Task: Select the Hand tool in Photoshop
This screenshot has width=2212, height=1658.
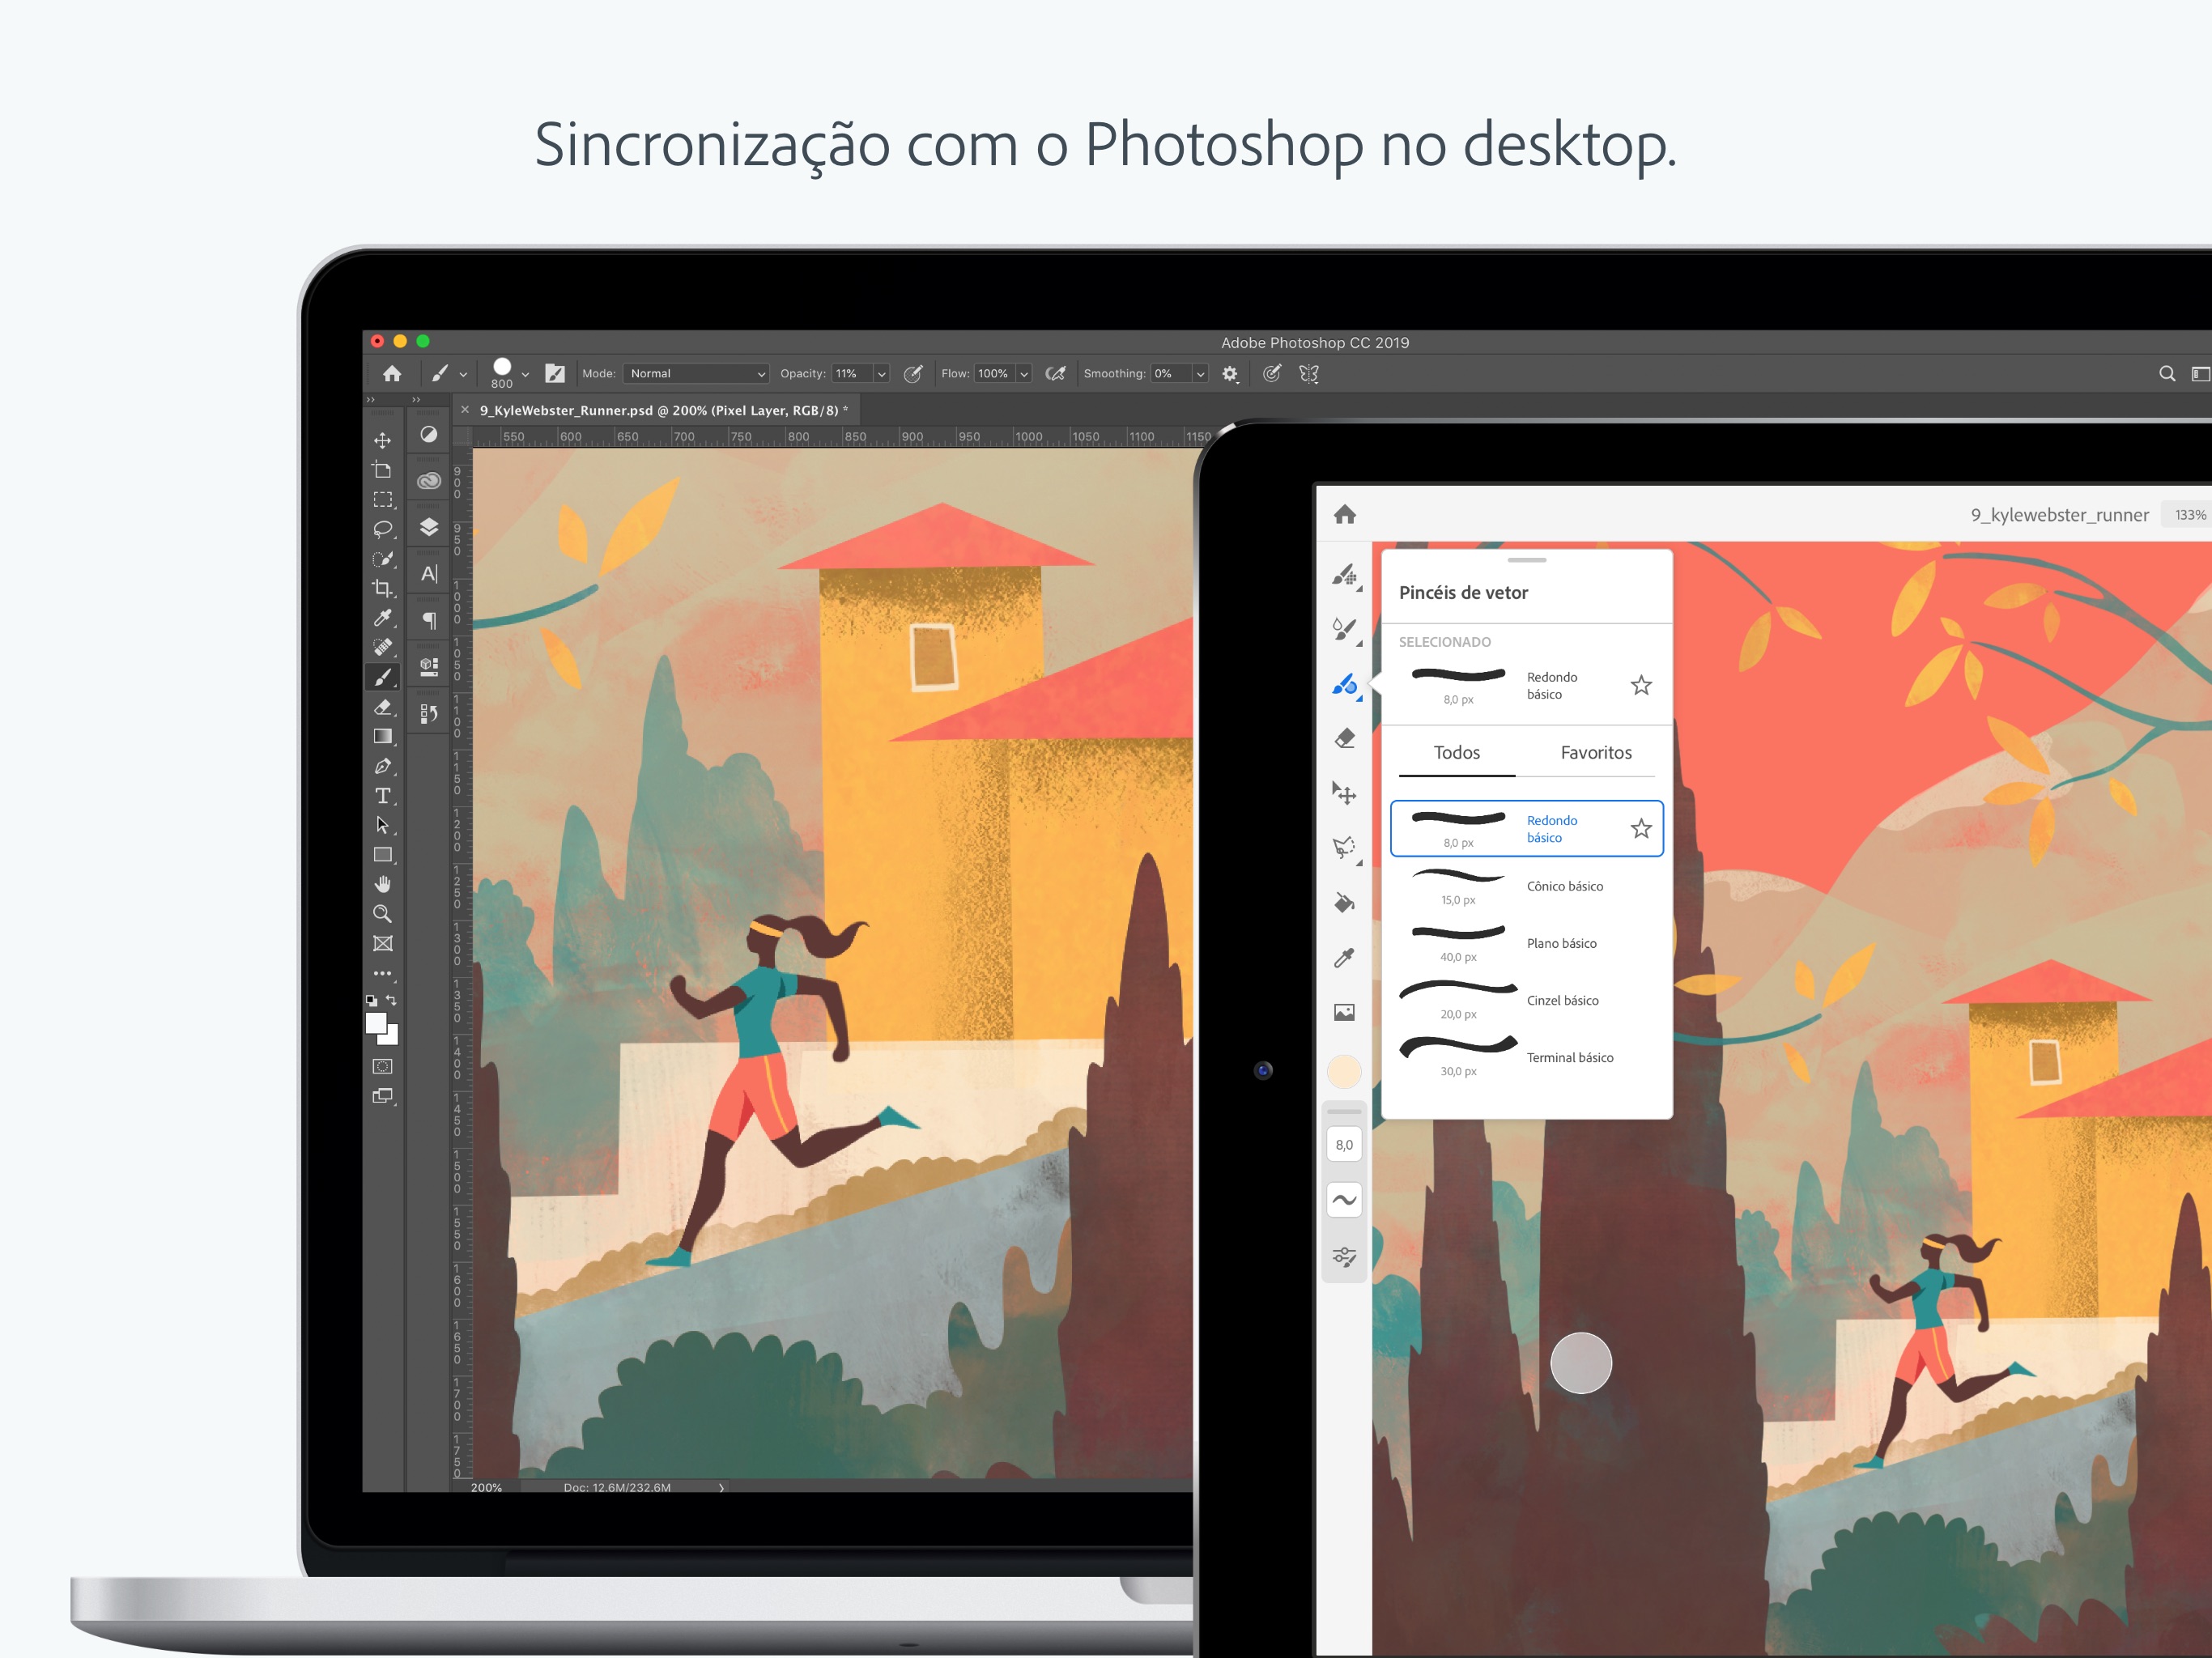Action: (x=382, y=884)
